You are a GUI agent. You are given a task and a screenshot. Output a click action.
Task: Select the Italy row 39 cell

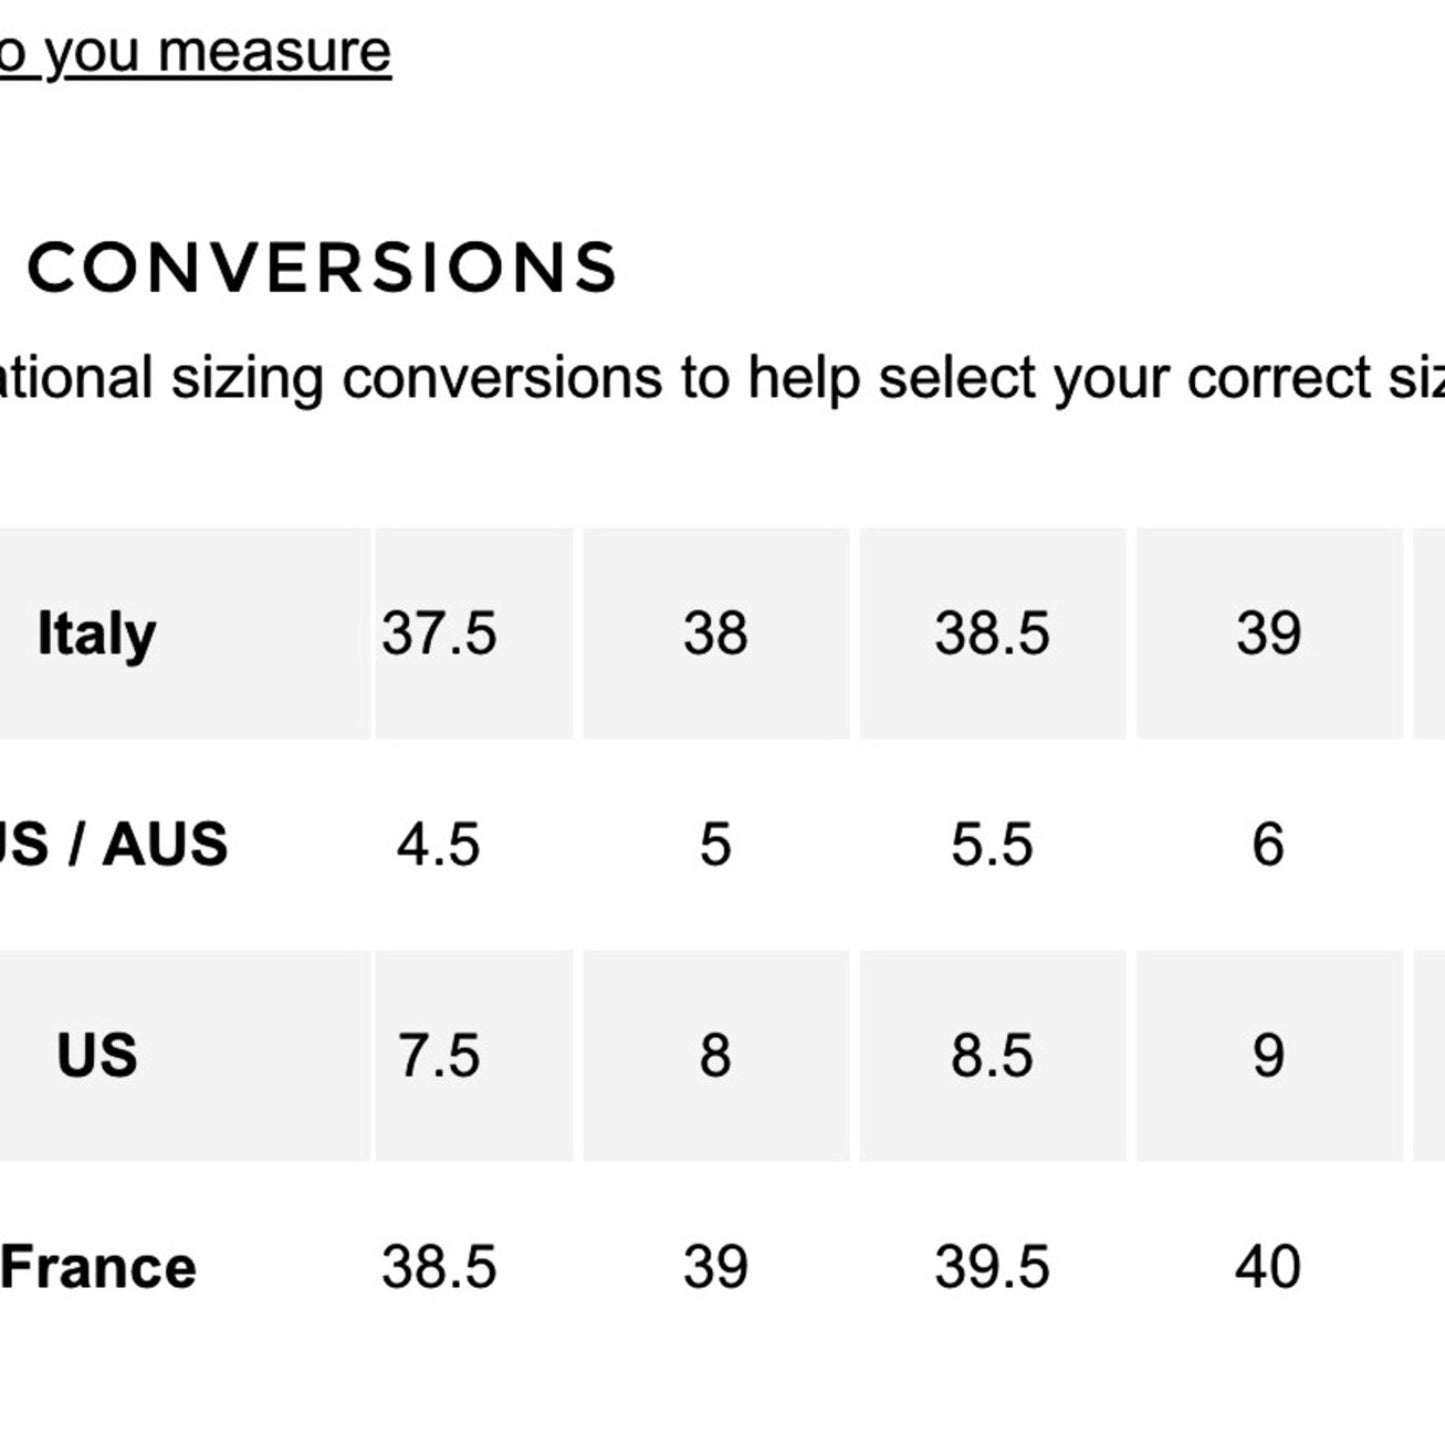(x=1268, y=634)
